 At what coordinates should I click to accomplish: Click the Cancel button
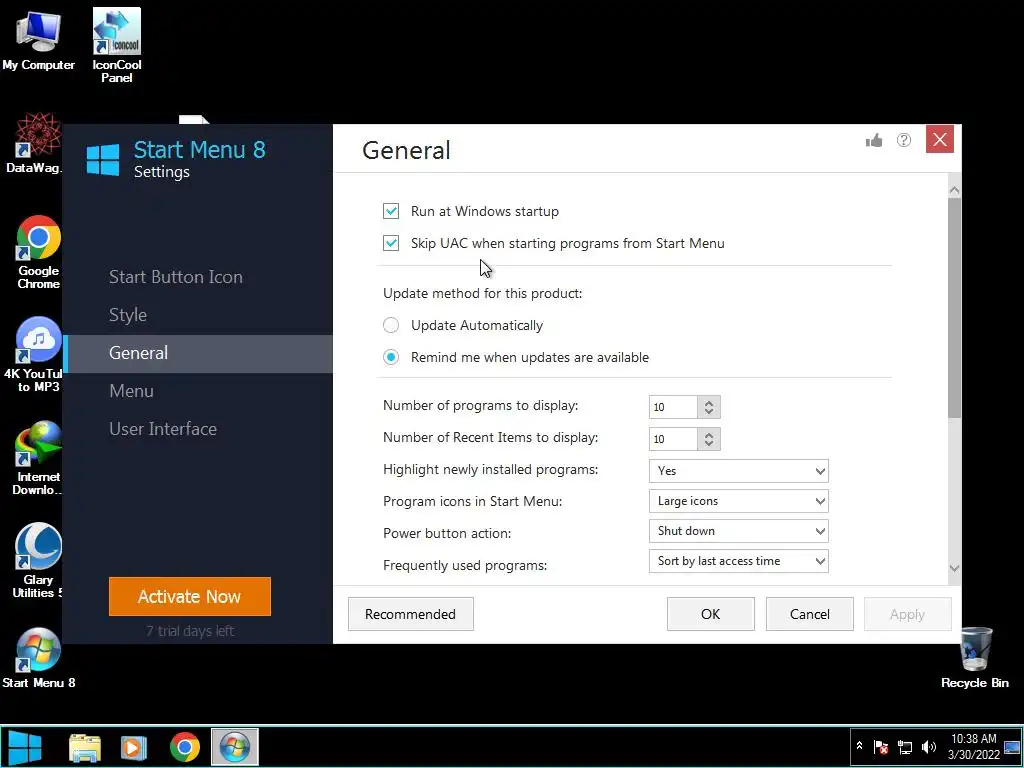click(810, 614)
